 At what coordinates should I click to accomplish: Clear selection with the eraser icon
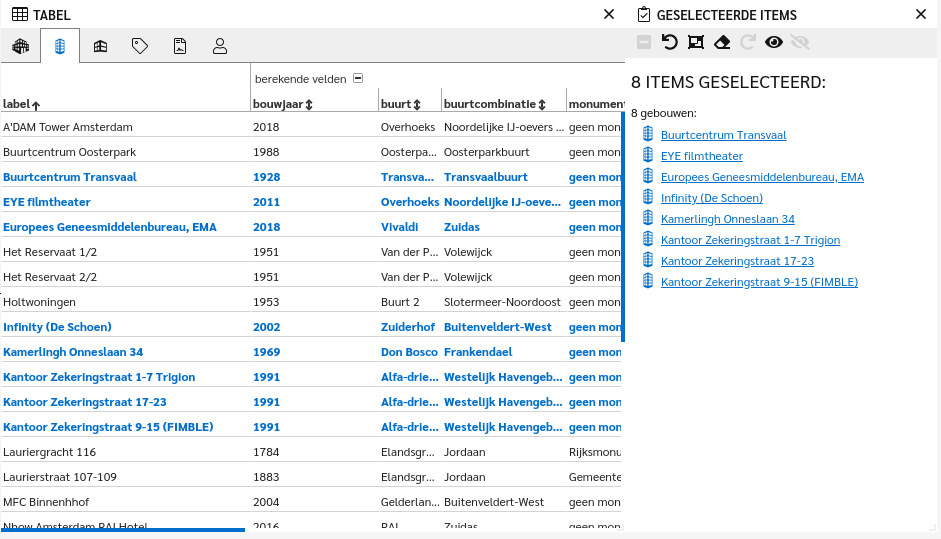(722, 42)
